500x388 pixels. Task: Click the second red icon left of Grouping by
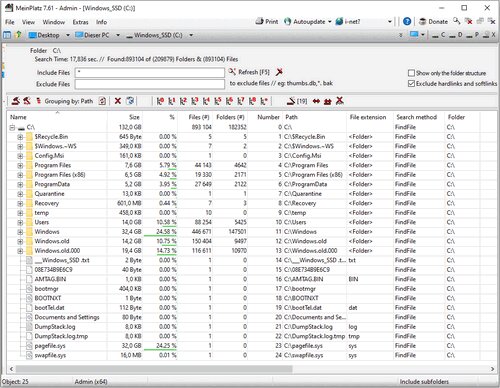pyautogui.click(x=27, y=101)
